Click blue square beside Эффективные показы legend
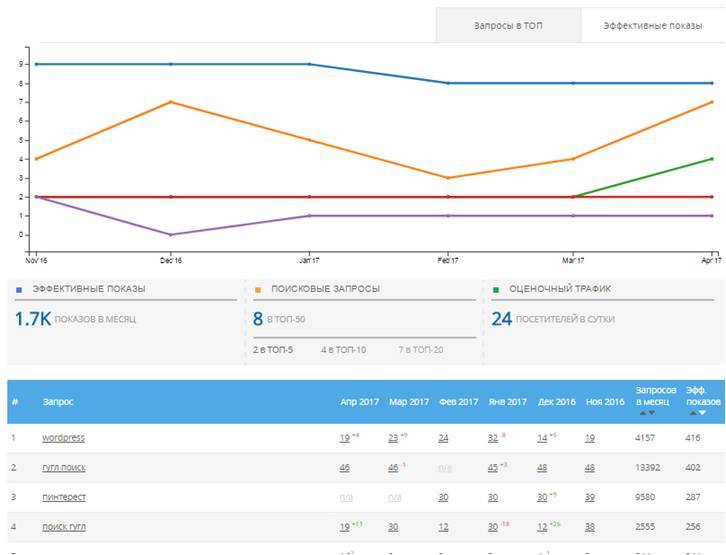 [x=18, y=289]
